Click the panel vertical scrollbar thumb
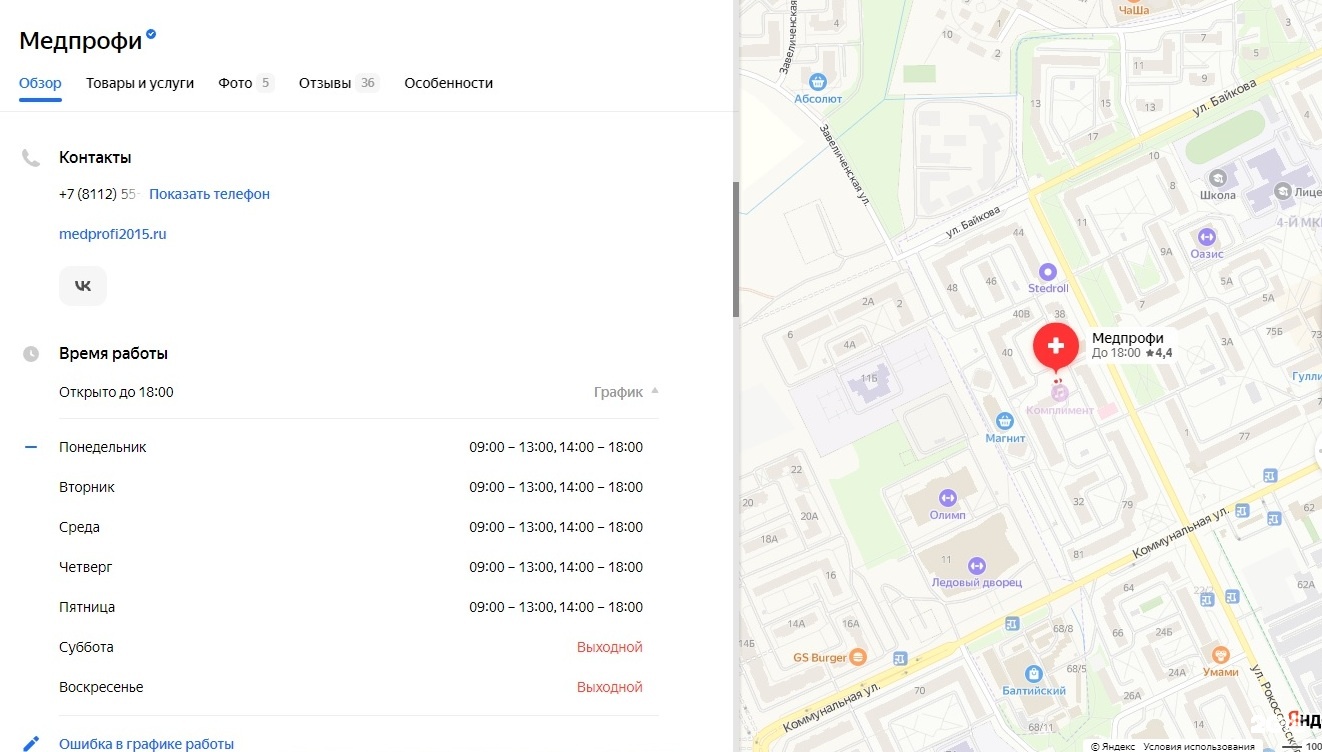 [x=736, y=250]
